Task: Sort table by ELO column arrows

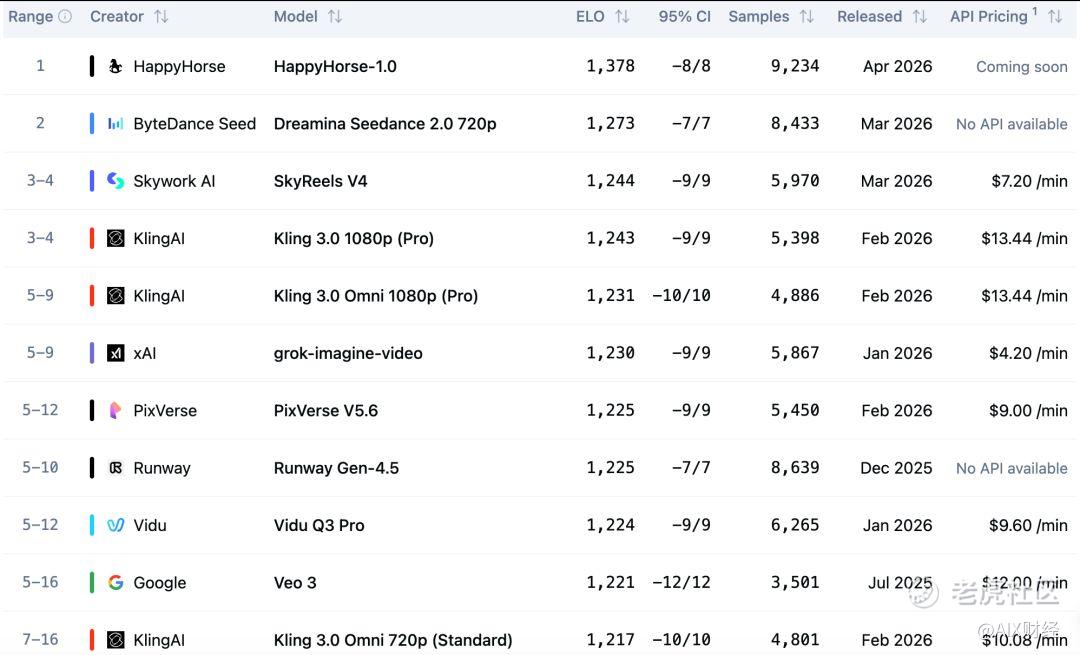Action: [x=622, y=17]
